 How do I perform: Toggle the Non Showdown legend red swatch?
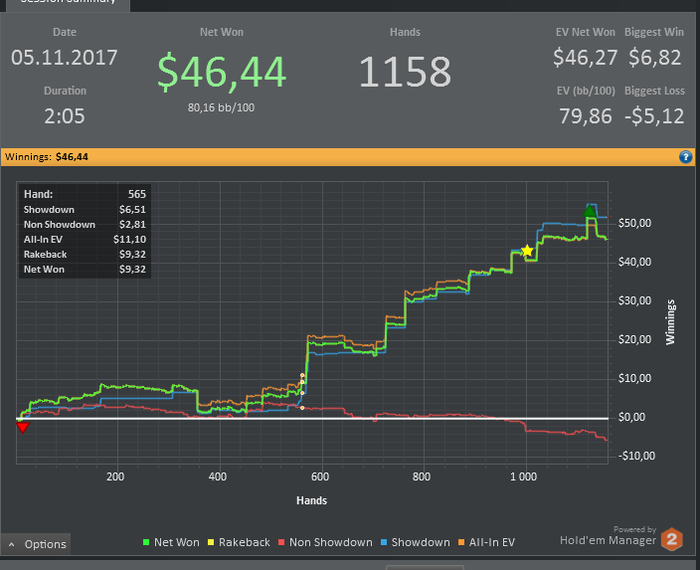click(281, 542)
